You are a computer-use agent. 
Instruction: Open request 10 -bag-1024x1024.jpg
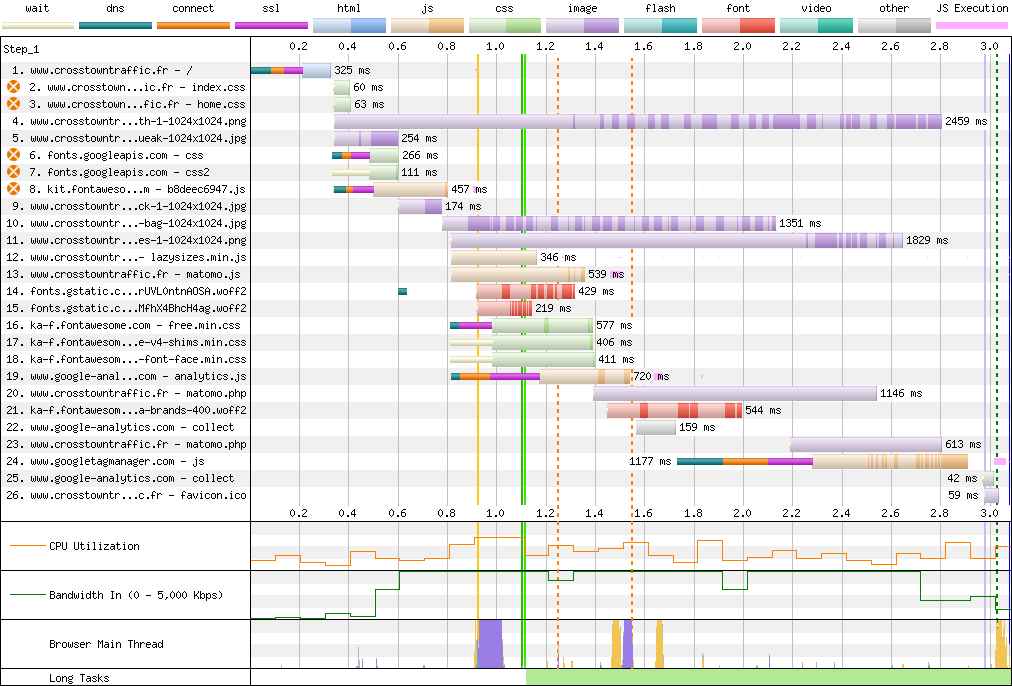[x=125, y=223]
